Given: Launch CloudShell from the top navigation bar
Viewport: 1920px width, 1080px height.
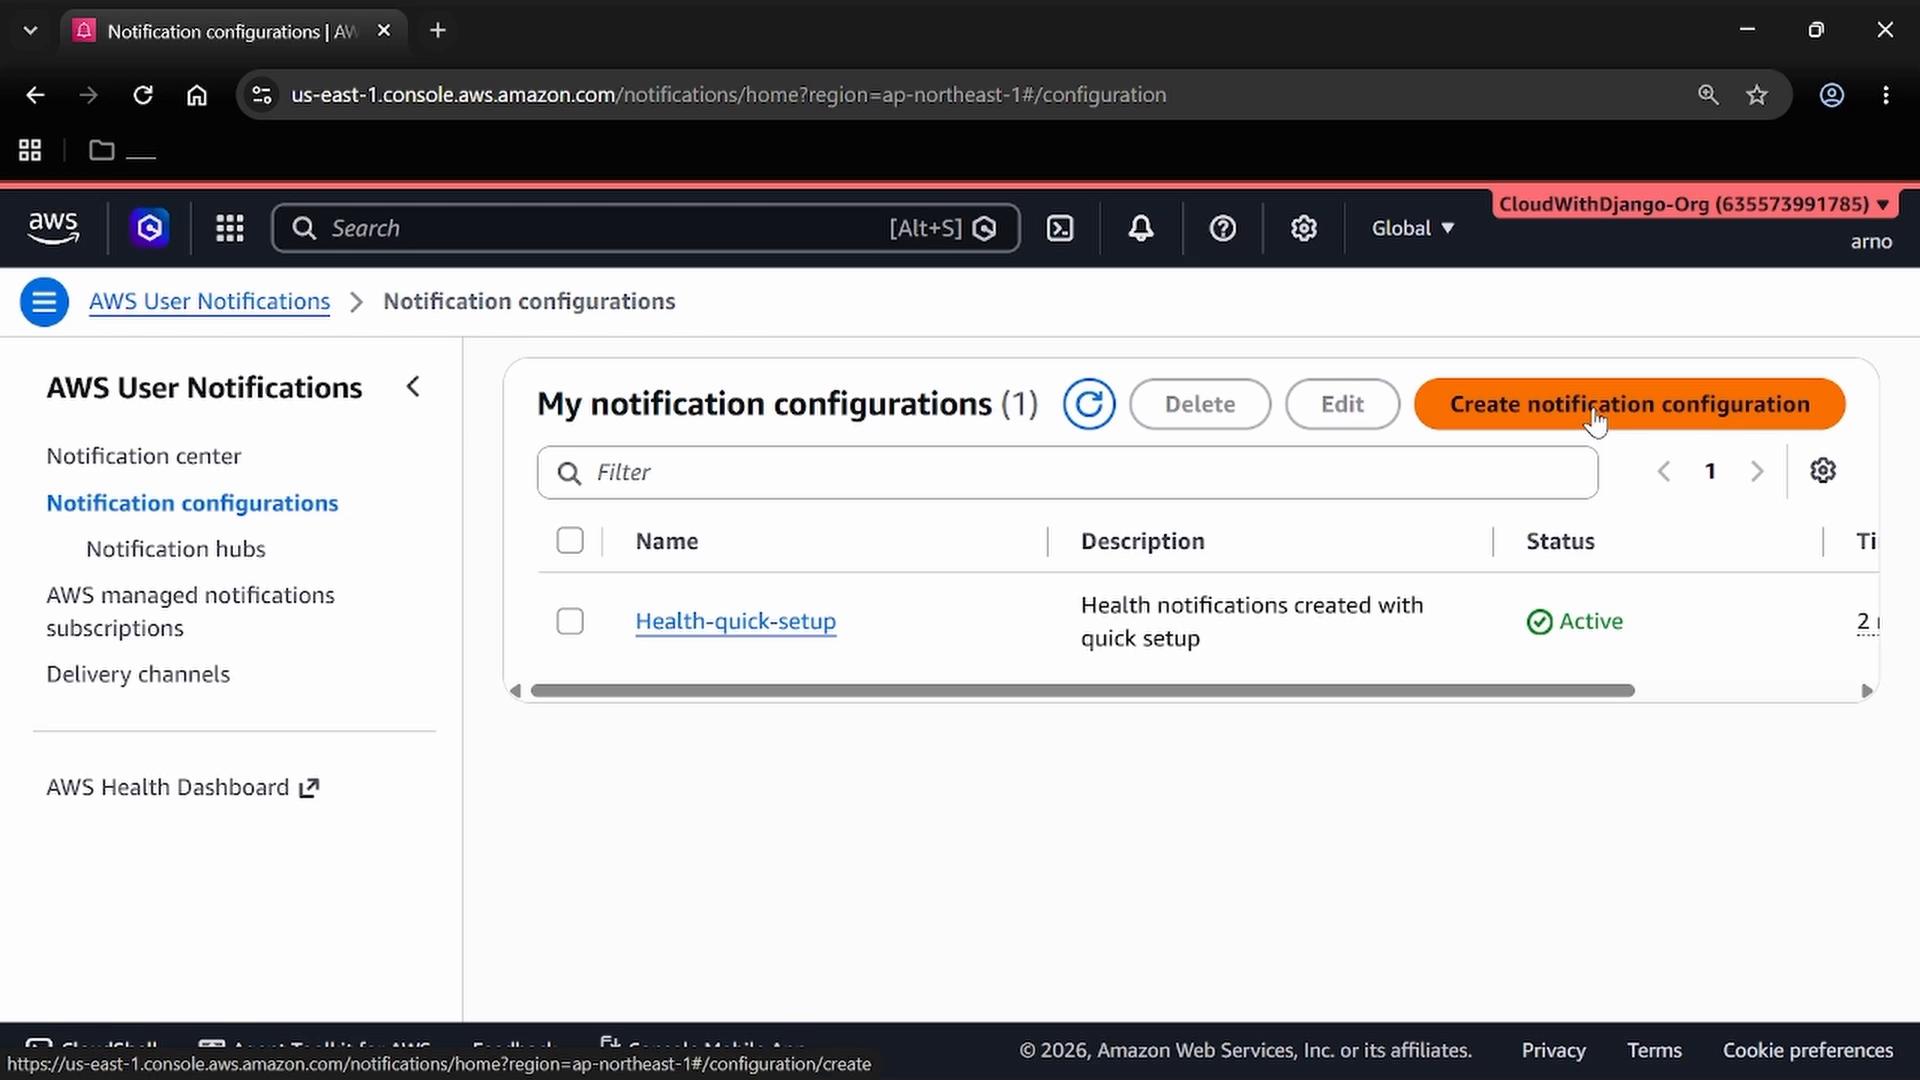Looking at the screenshot, I should [1060, 228].
